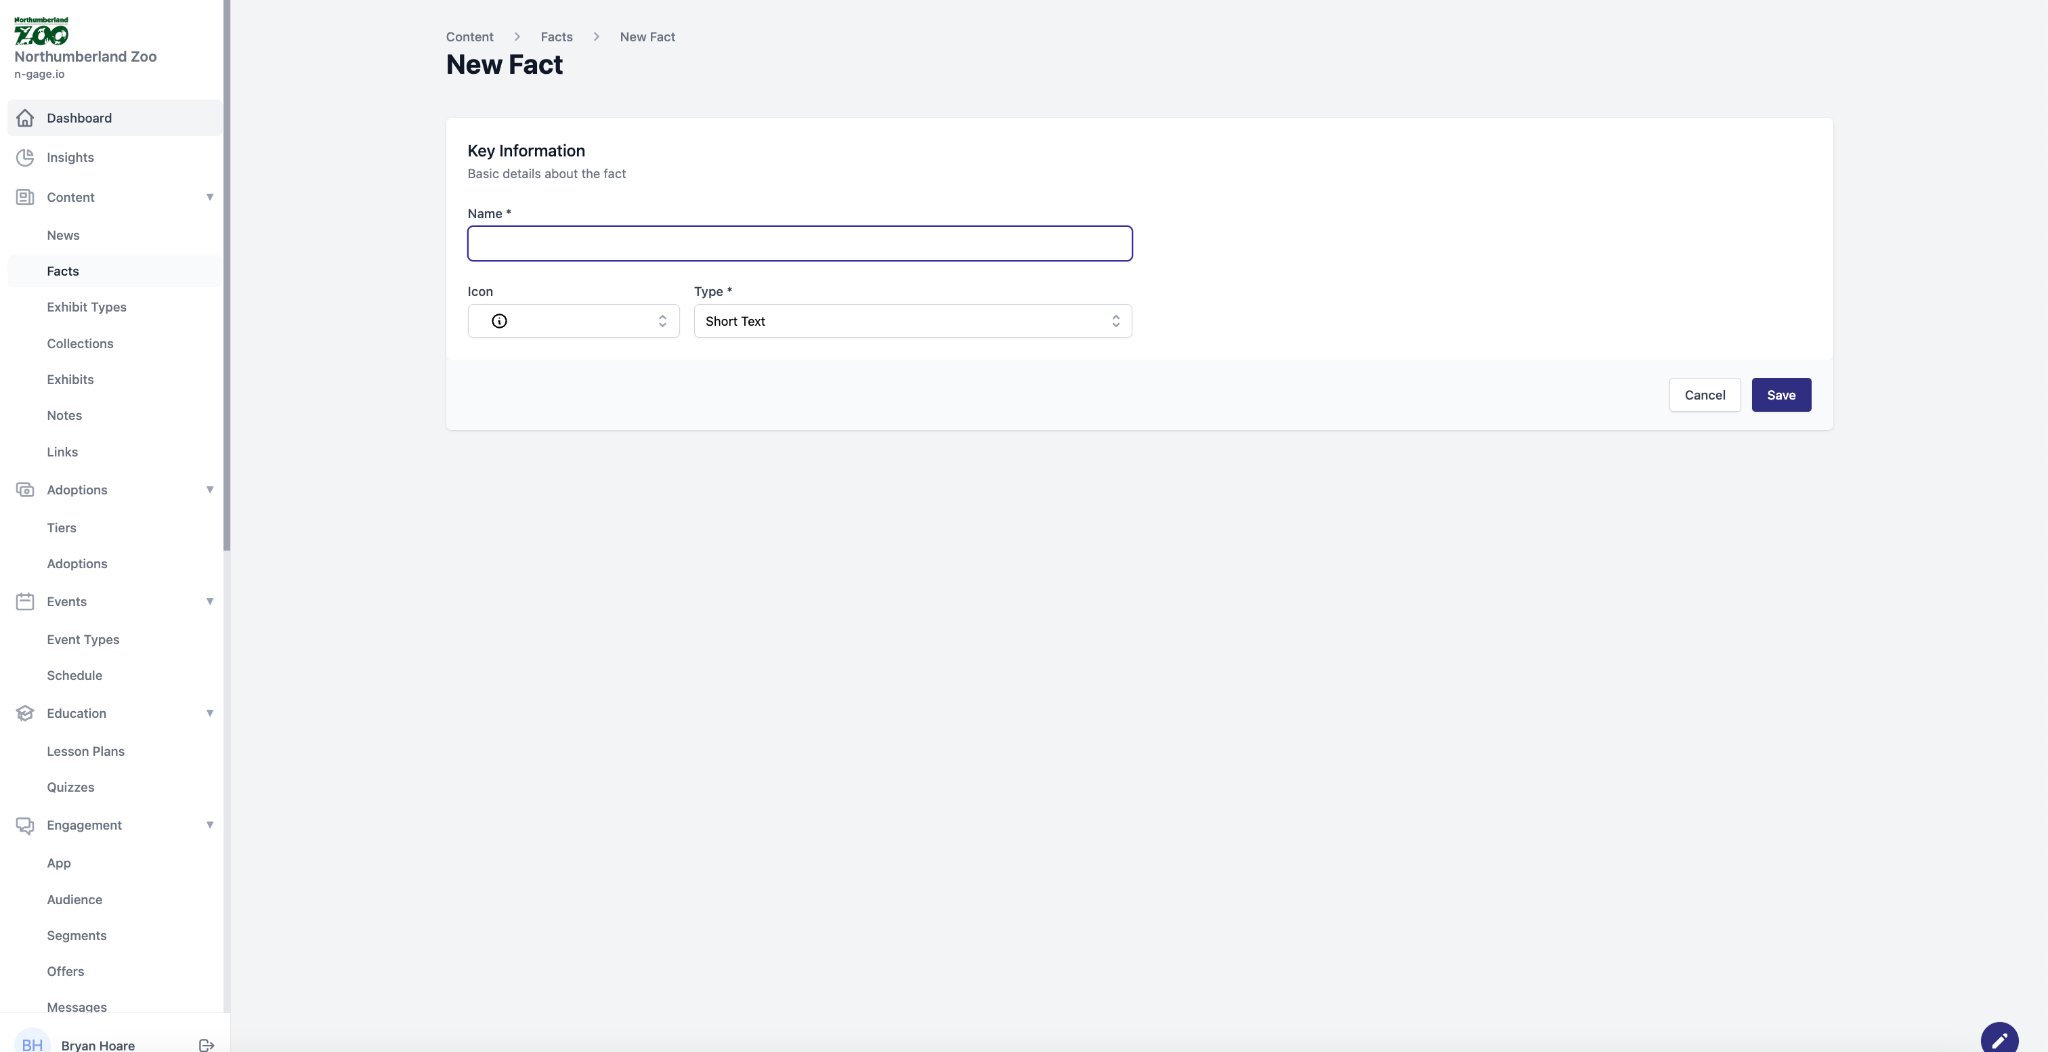The image size is (2048, 1052).
Task: Collapse the Adoptions section arrow
Action: pyautogui.click(x=210, y=489)
